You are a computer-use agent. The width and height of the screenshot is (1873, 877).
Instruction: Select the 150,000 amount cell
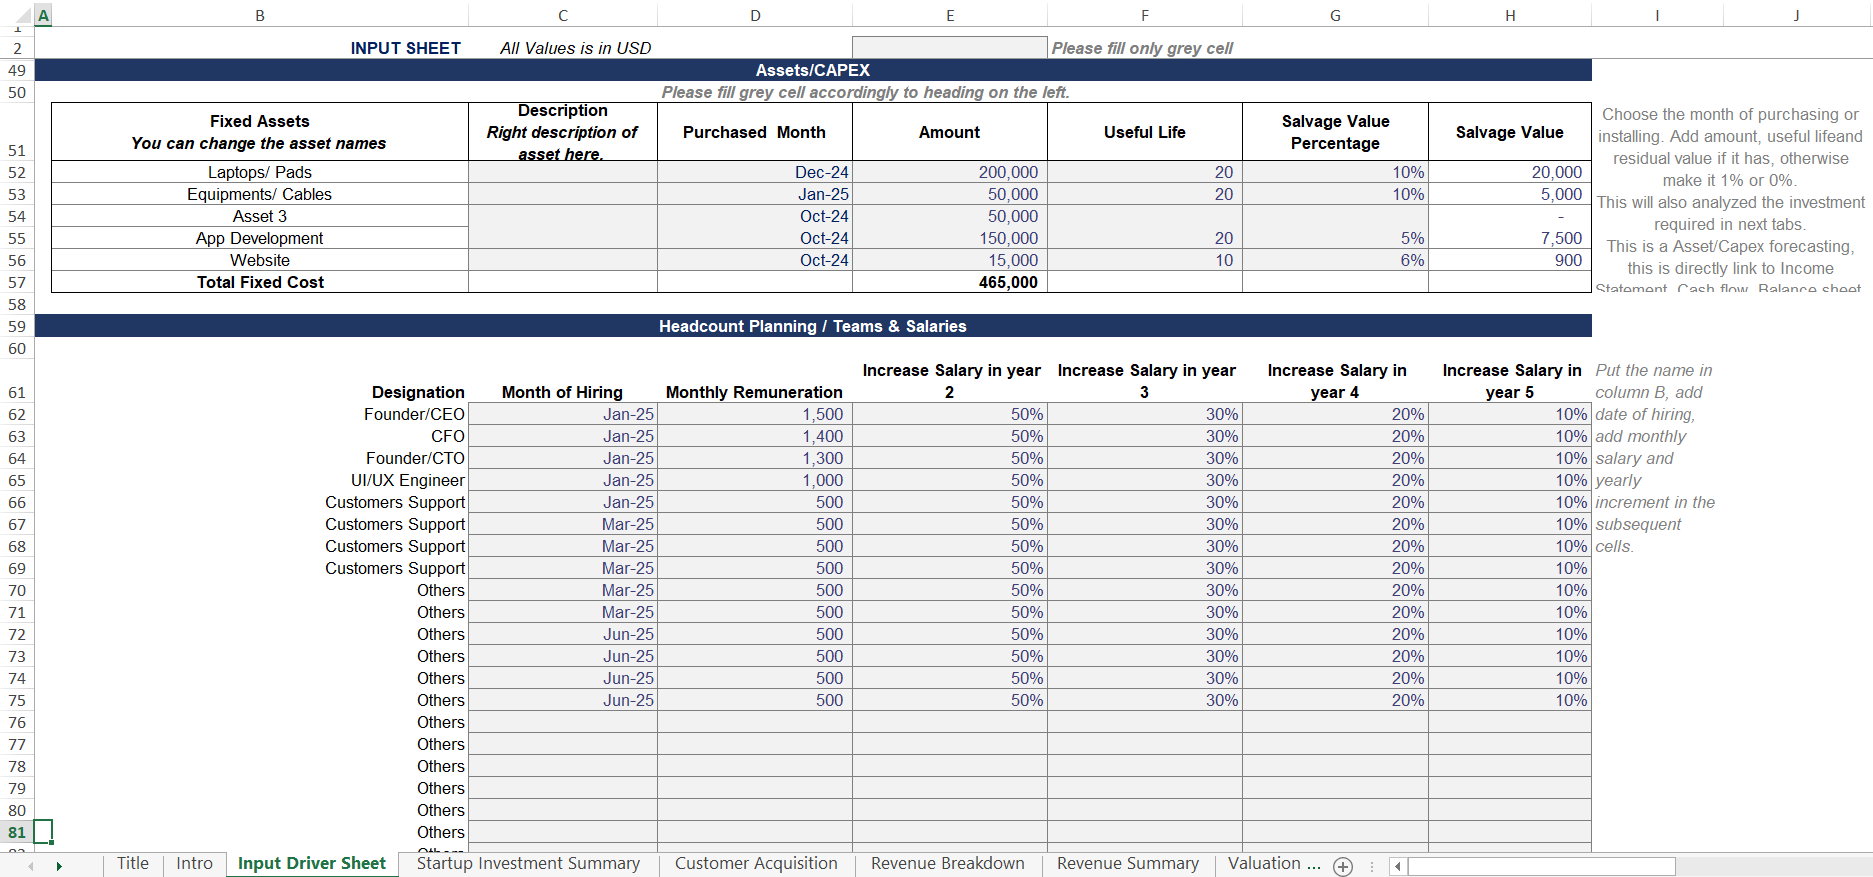(x=950, y=238)
